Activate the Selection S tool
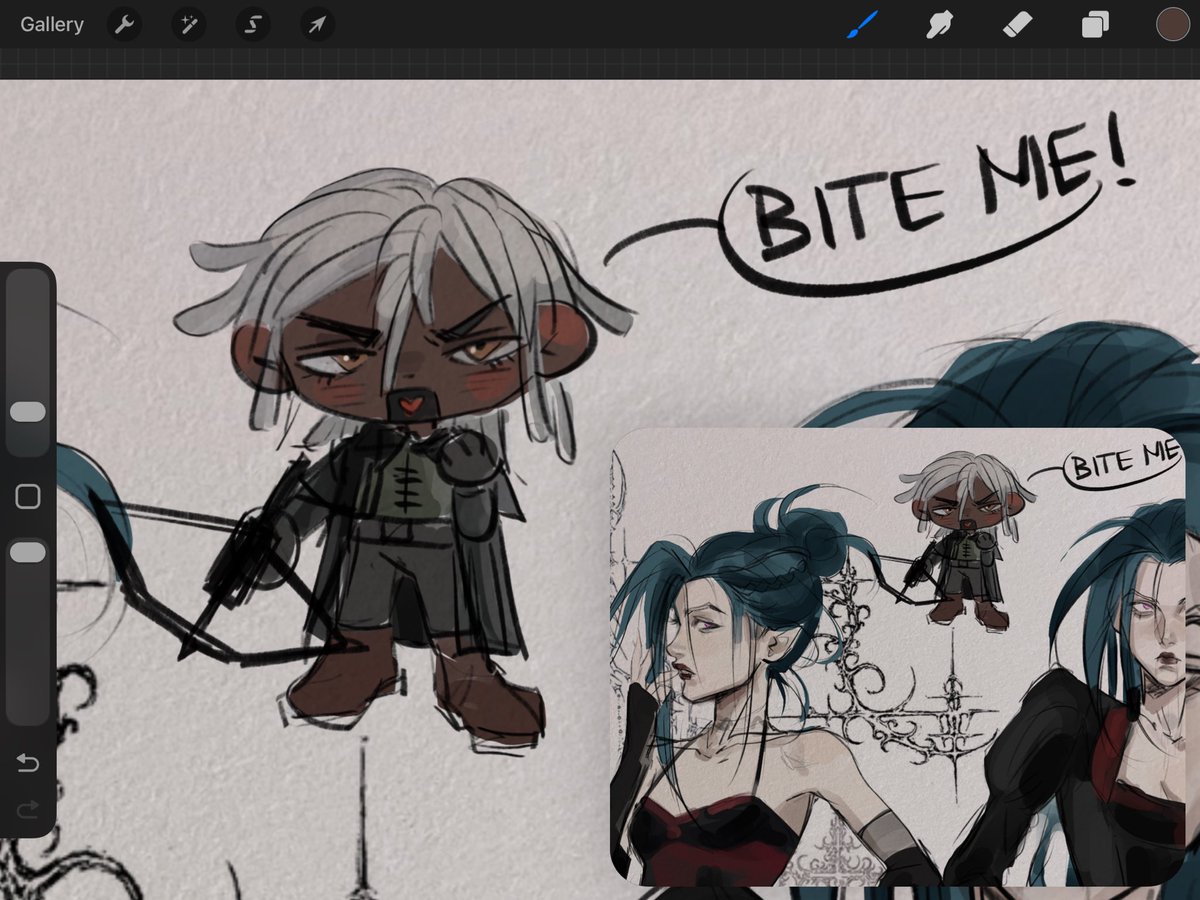The image size is (1200, 900). point(253,24)
